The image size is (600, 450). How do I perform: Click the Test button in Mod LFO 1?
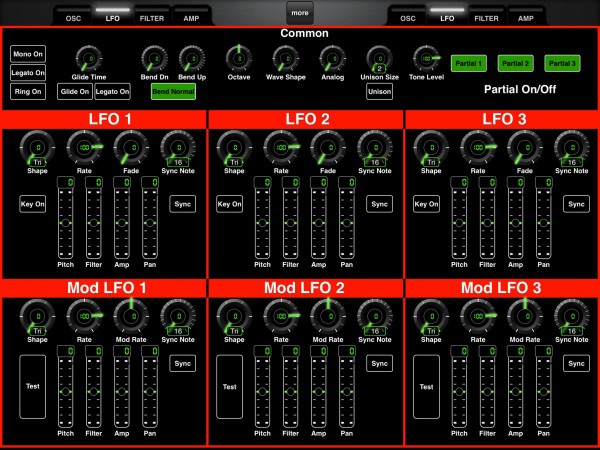pos(33,386)
